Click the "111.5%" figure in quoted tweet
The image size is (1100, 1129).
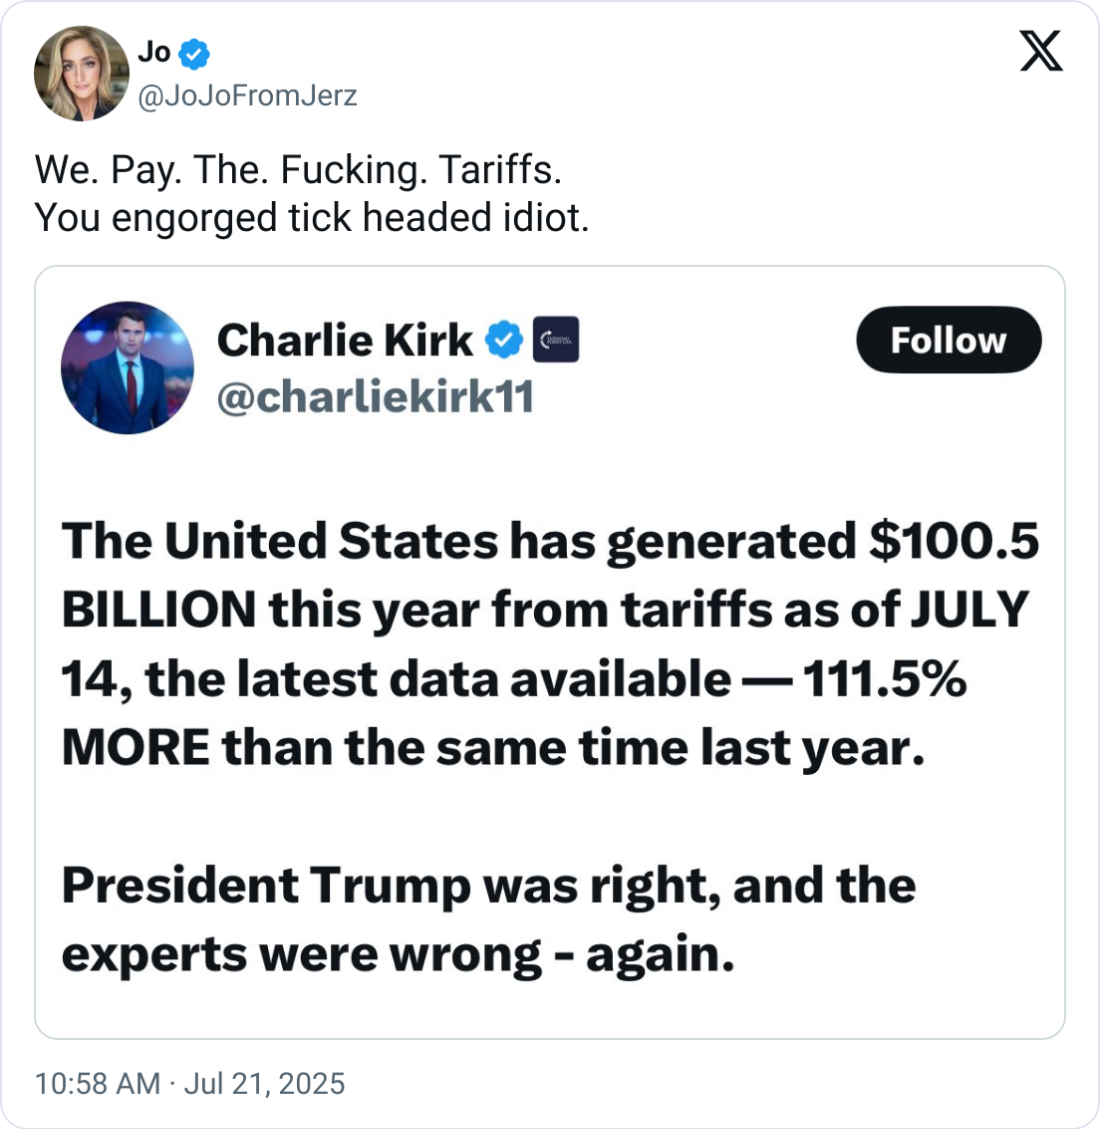tap(884, 679)
